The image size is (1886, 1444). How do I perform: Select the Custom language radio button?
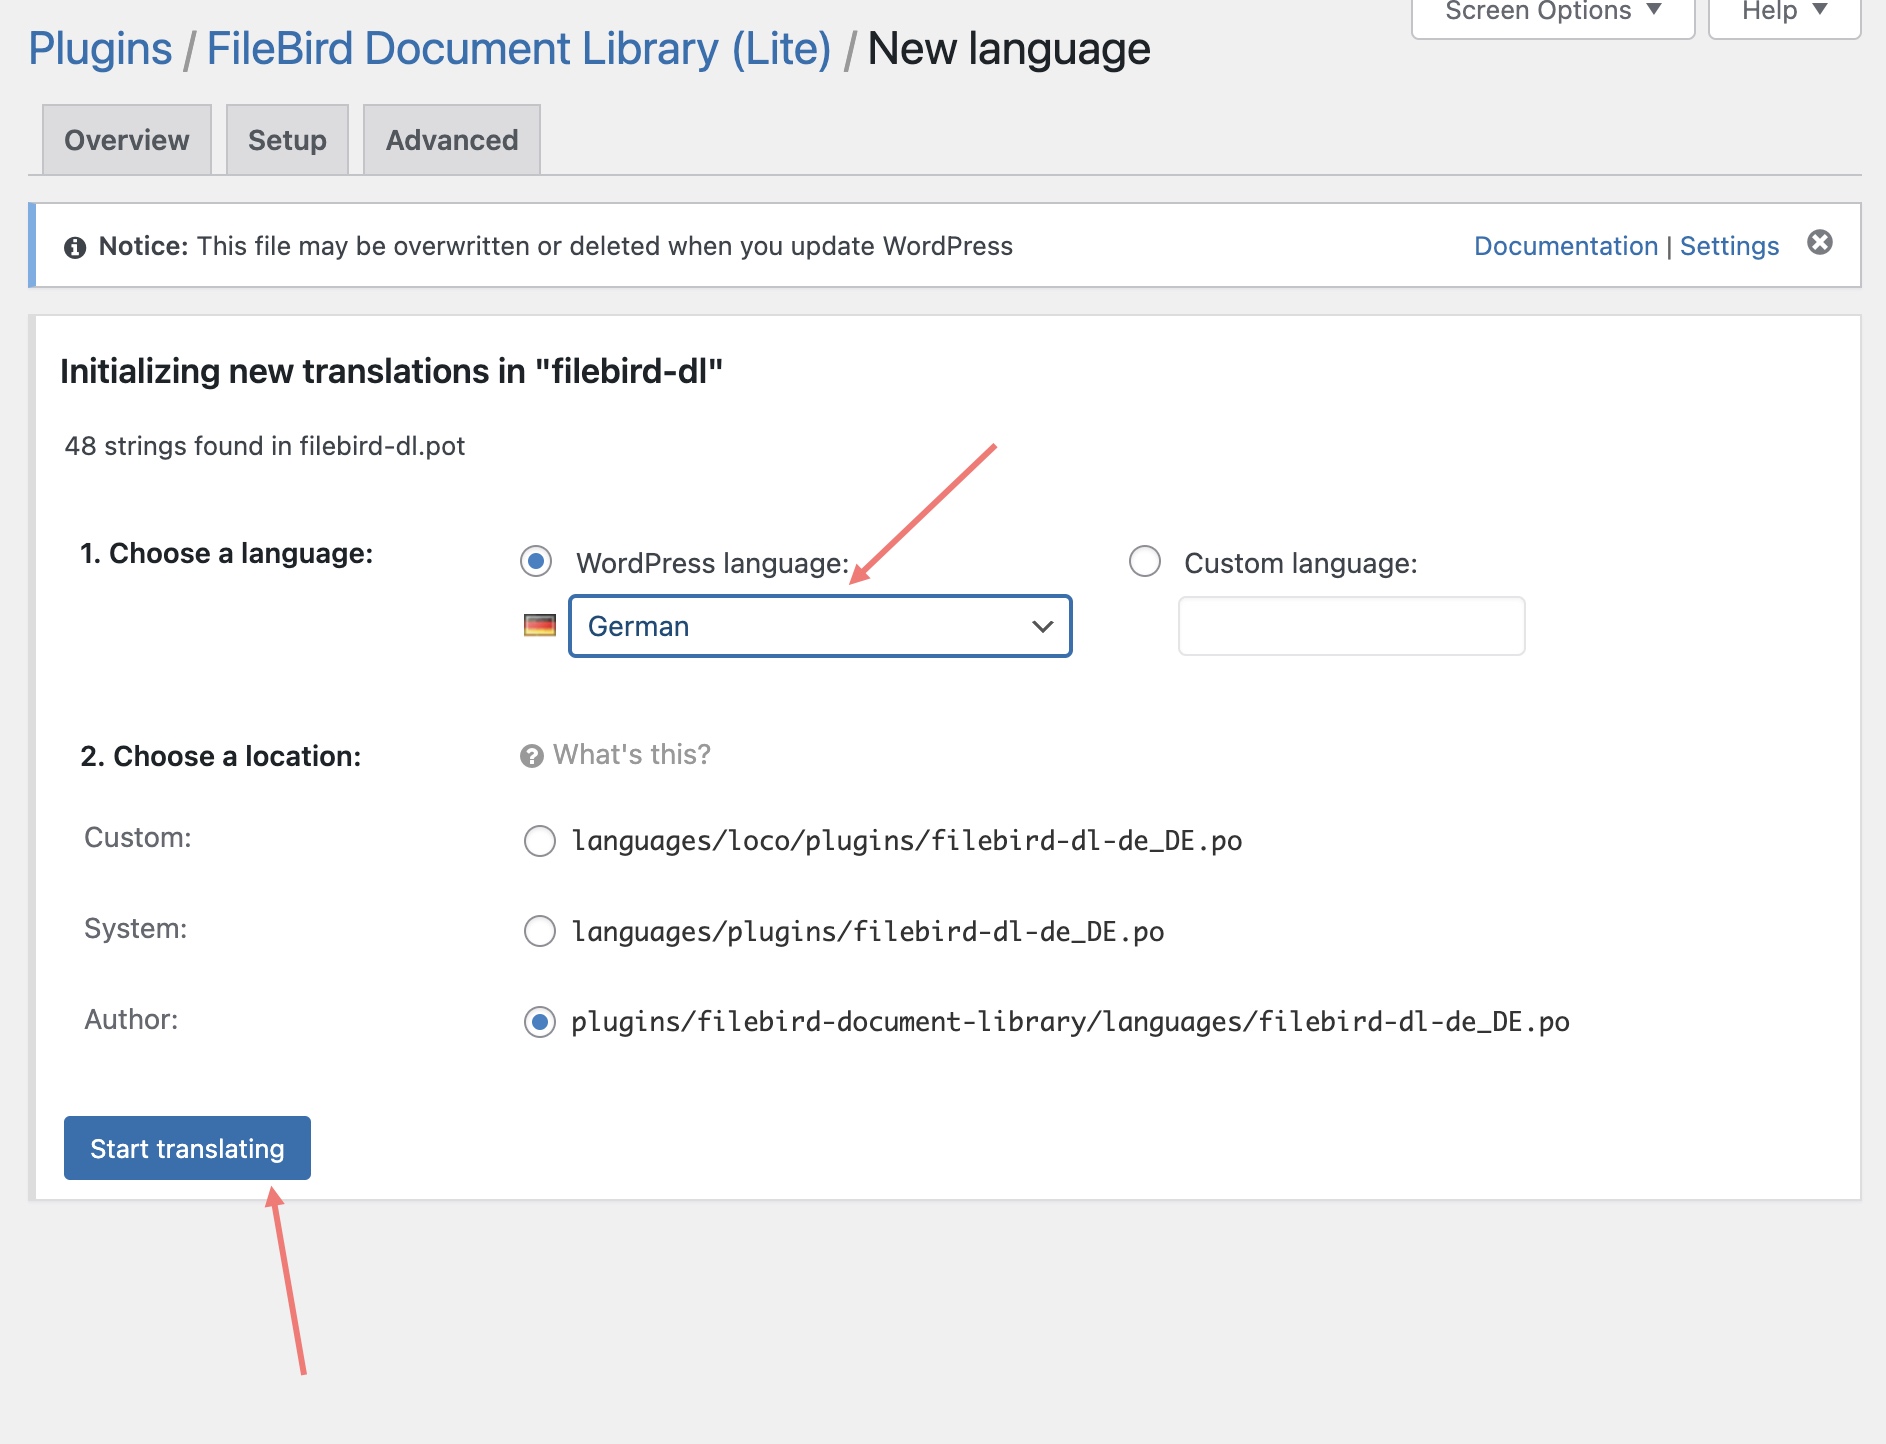coord(1144,562)
